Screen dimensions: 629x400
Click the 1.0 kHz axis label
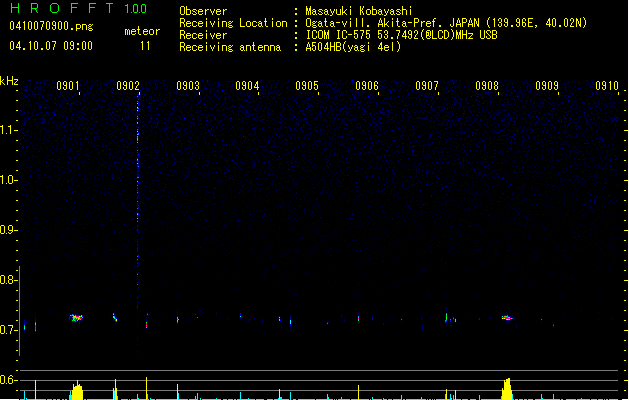(x=8, y=180)
